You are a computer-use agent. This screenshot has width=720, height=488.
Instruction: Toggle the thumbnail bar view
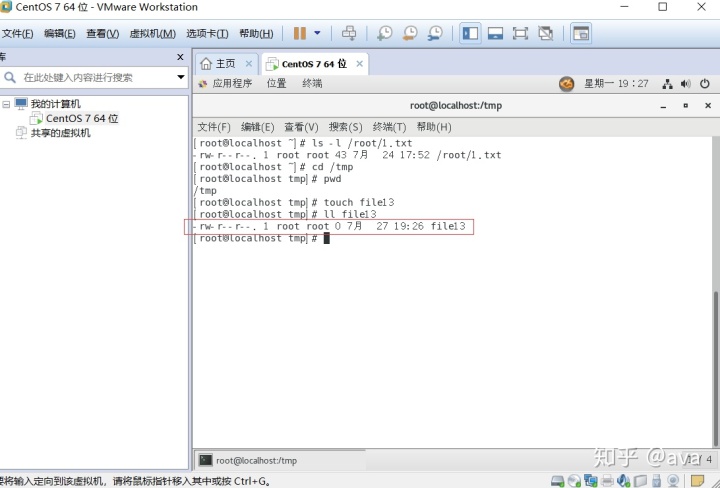495,33
